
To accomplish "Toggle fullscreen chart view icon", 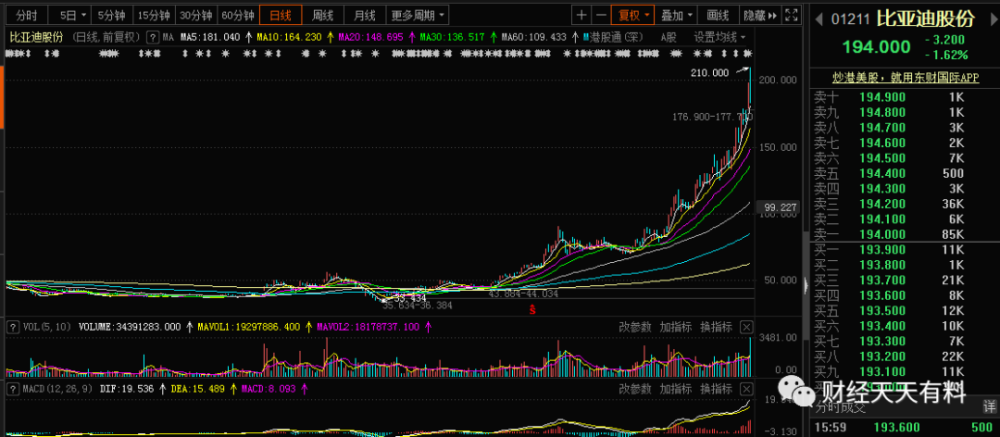I will (791, 15).
